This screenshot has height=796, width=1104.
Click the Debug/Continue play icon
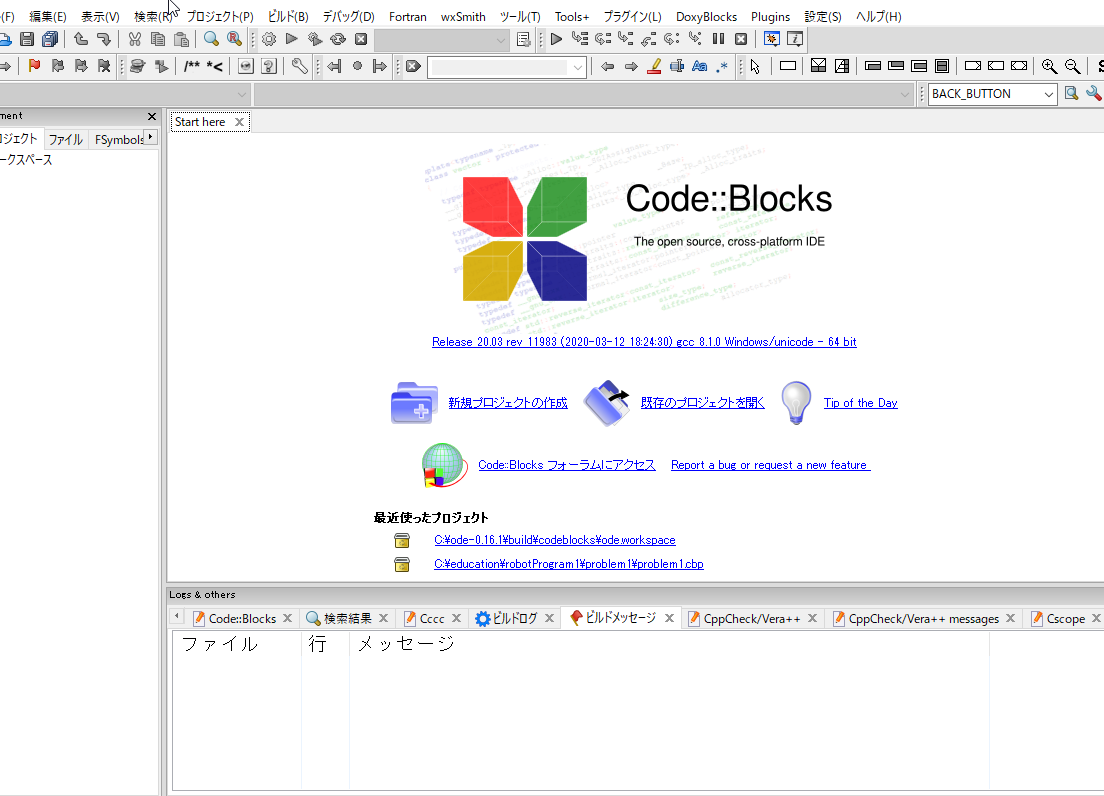556,39
